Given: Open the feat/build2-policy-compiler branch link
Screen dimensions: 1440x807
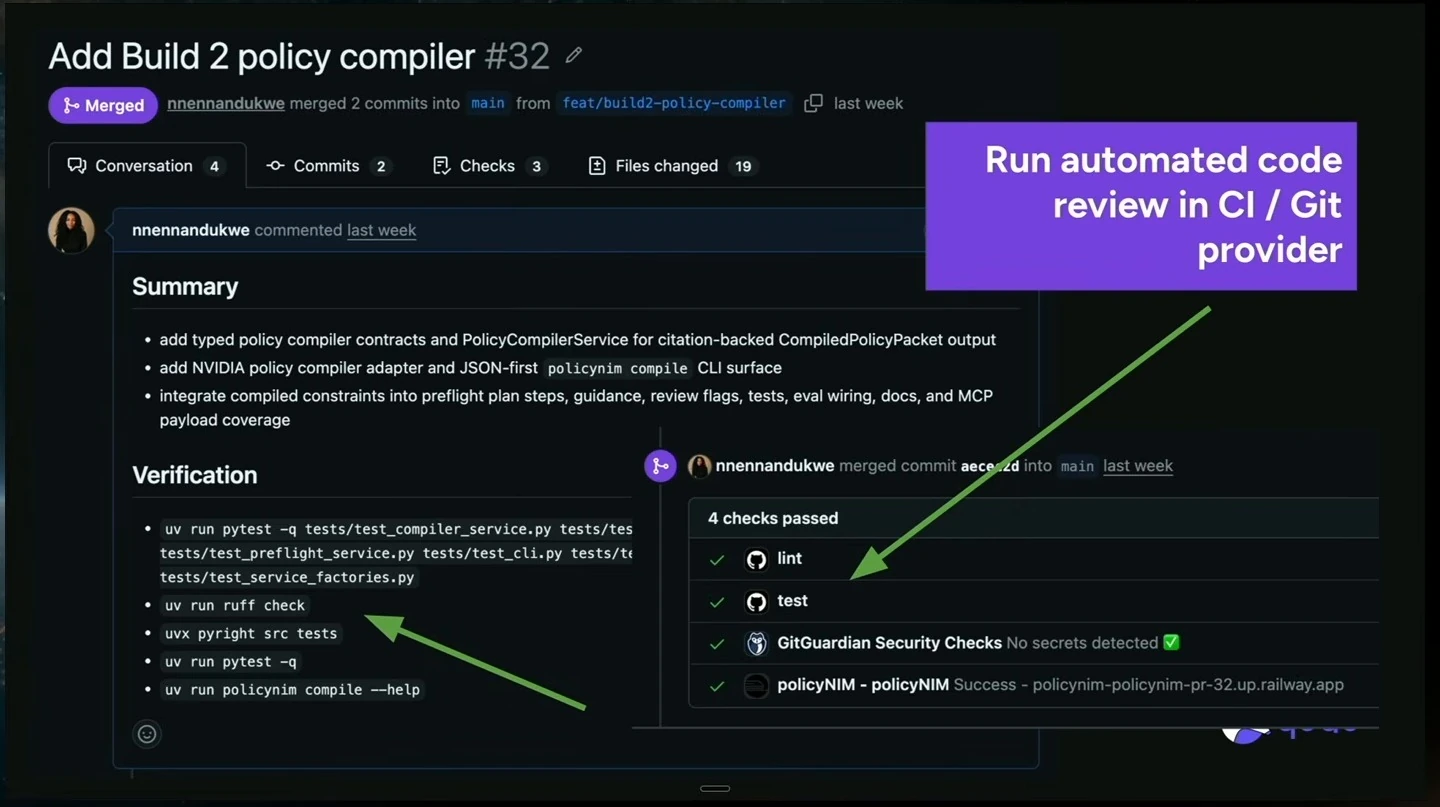Looking at the screenshot, I should coord(674,103).
